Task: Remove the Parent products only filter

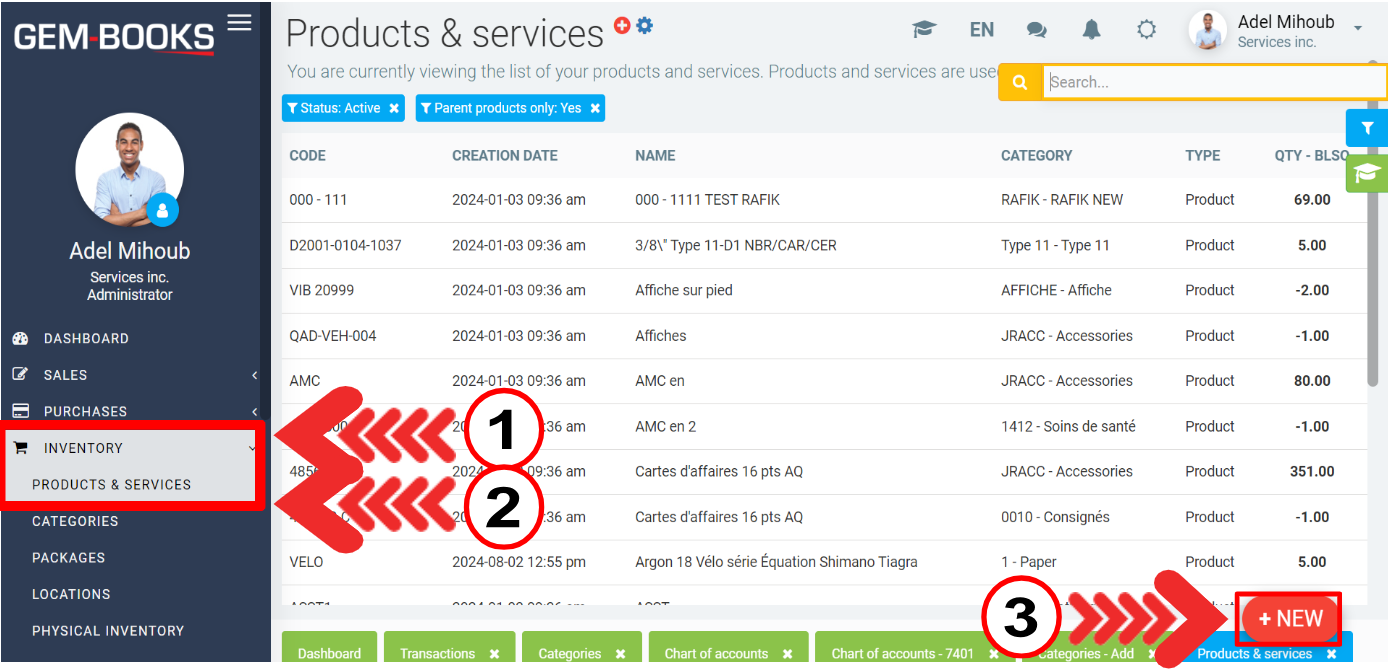Action: click(x=595, y=108)
